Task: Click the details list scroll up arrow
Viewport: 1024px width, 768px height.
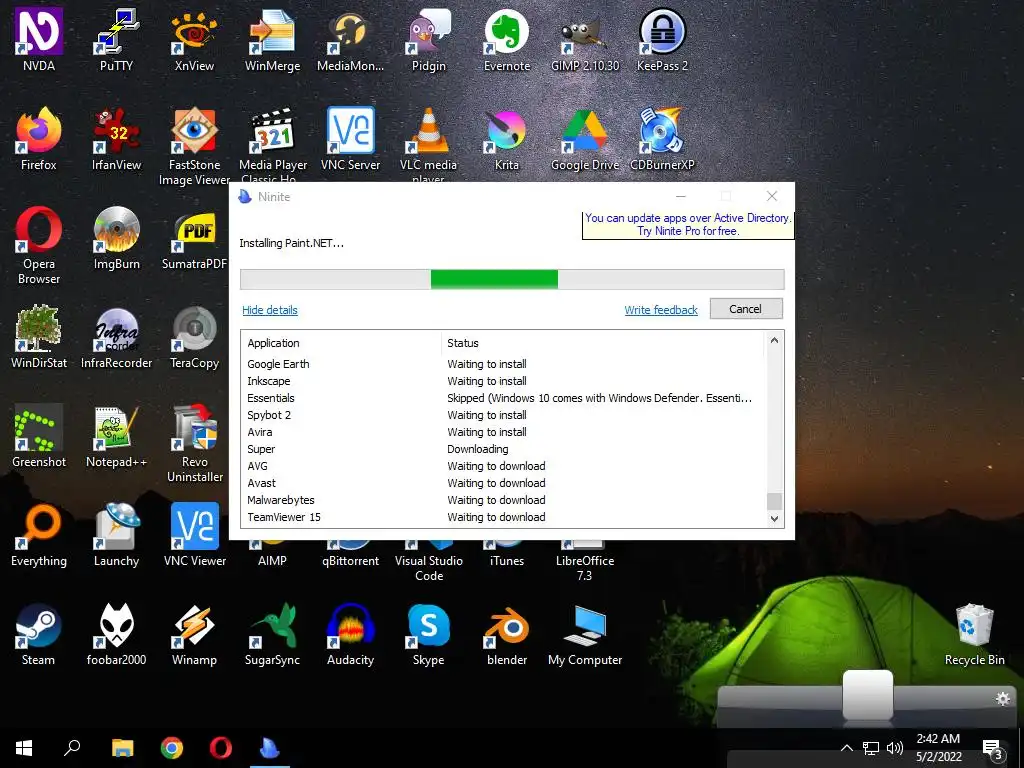Action: click(x=775, y=340)
